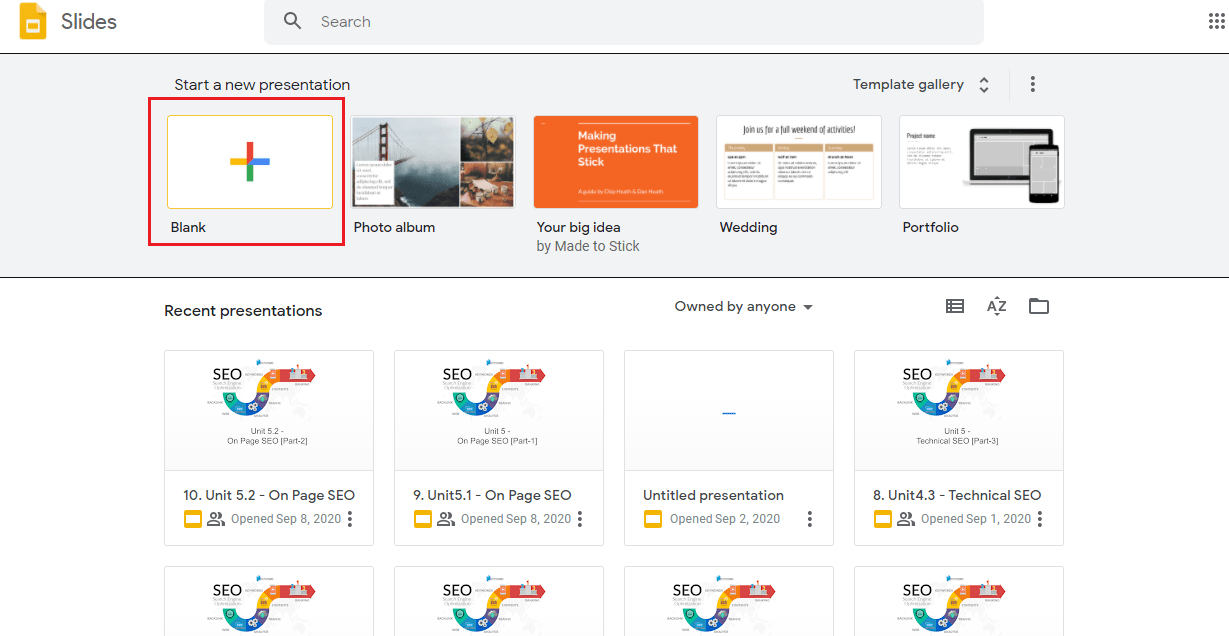The image size is (1229, 636).
Task: Click the Slides file icon under 10. Unit 5.2
Action: pyautogui.click(x=193, y=519)
